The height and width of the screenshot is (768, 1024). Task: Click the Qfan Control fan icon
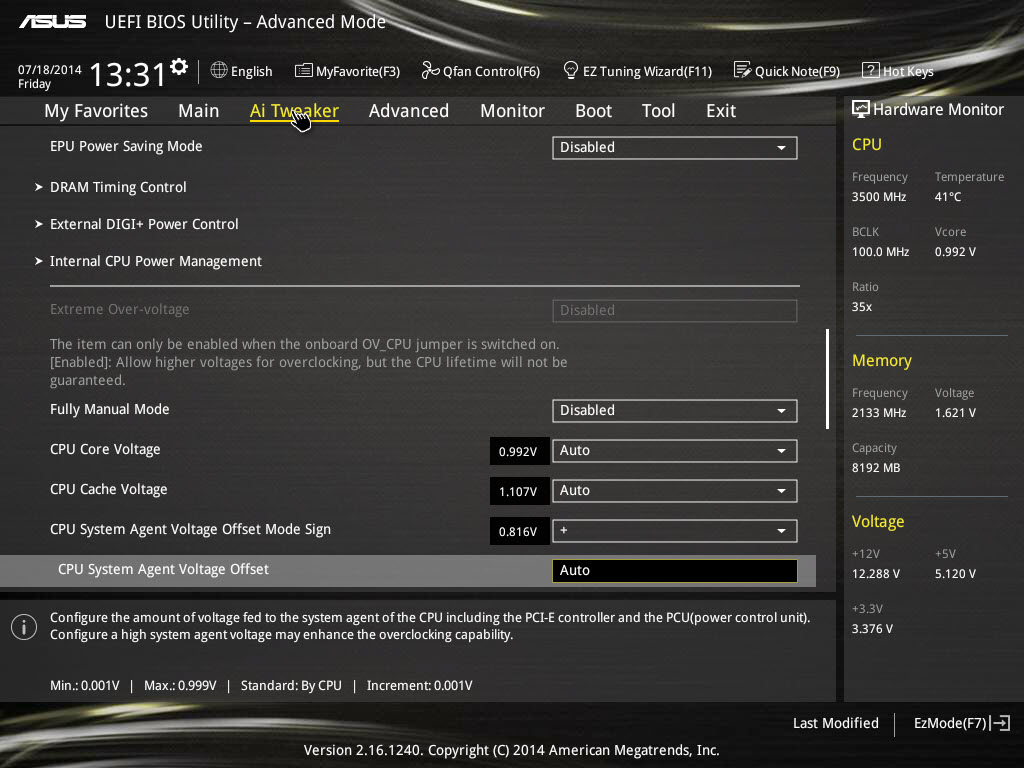pyautogui.click(x=430, y=70)
